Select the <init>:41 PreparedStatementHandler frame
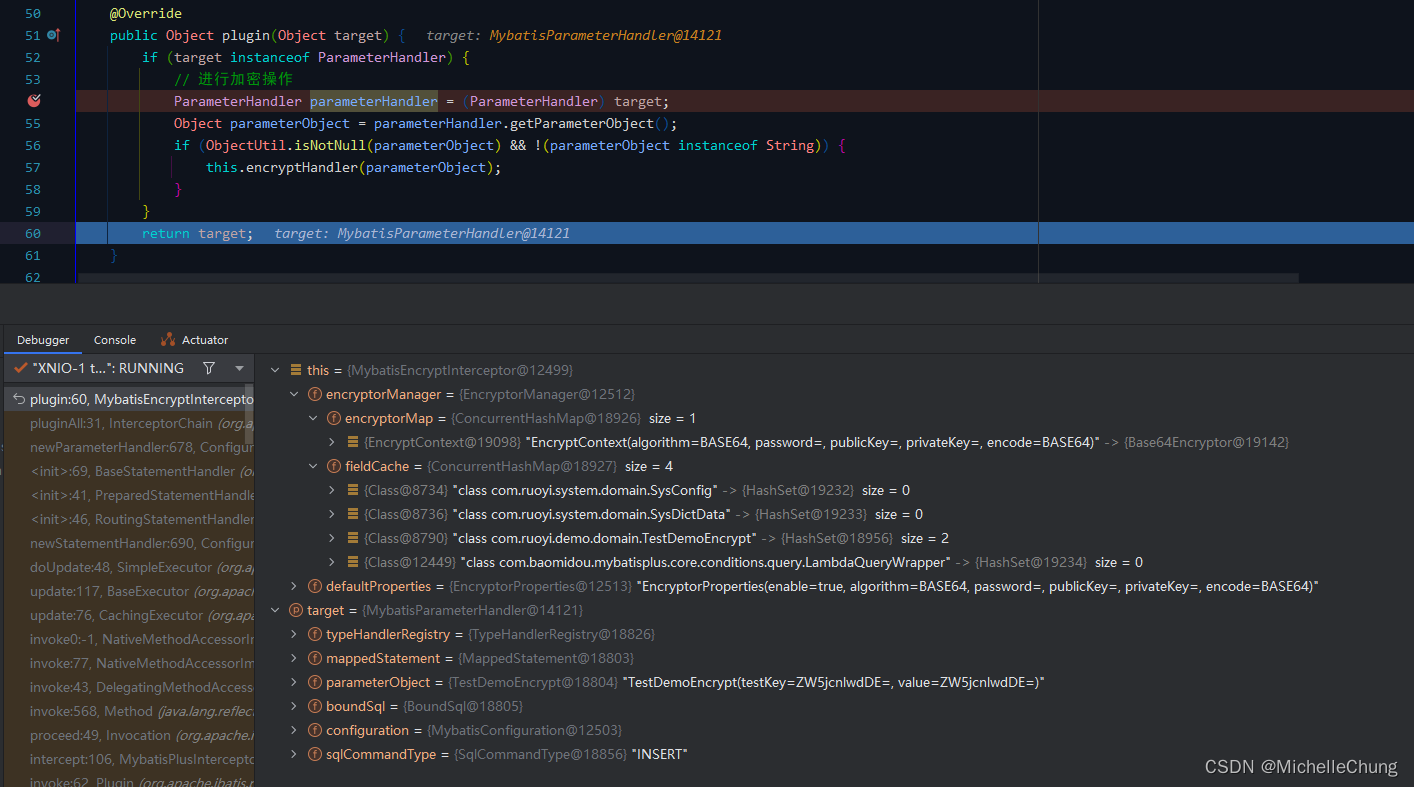The width and height of the screenshot is (1414, 787). coord(127,495)
